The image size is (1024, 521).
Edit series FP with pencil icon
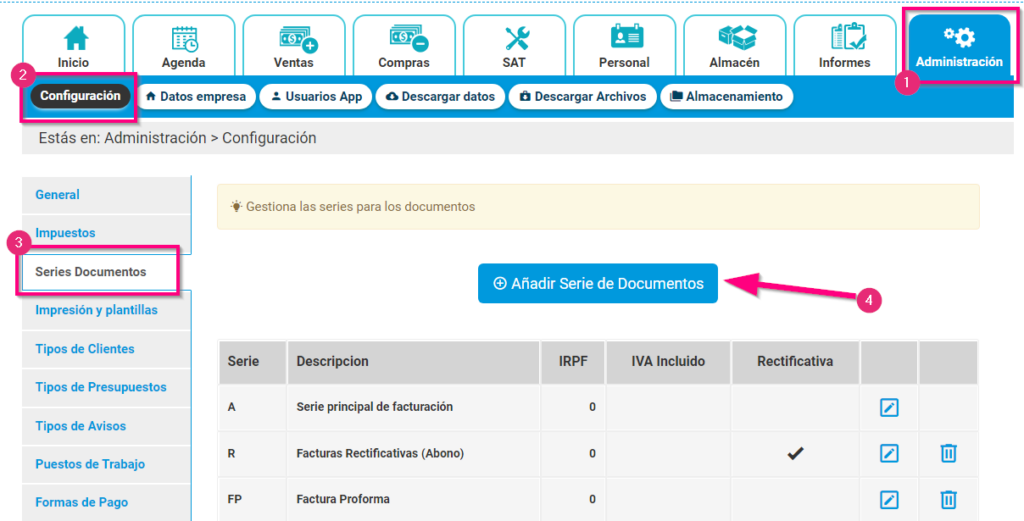point(889,499)
